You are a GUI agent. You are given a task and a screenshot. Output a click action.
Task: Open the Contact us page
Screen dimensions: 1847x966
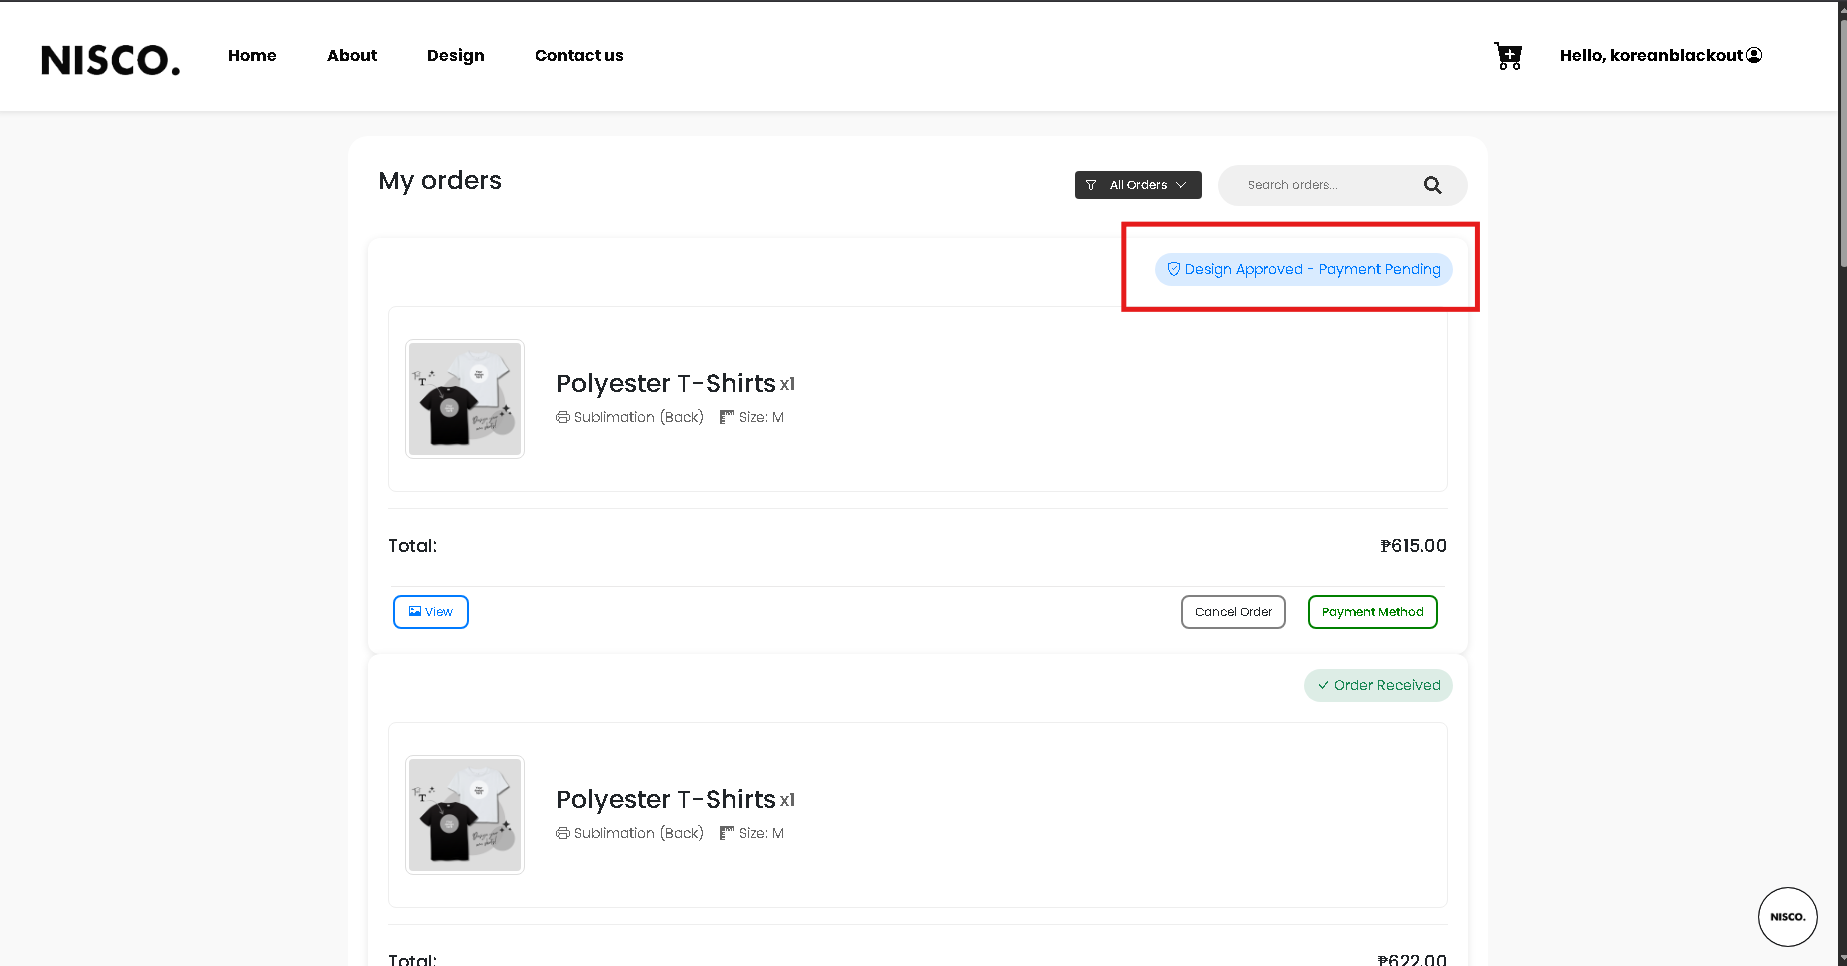579,56
